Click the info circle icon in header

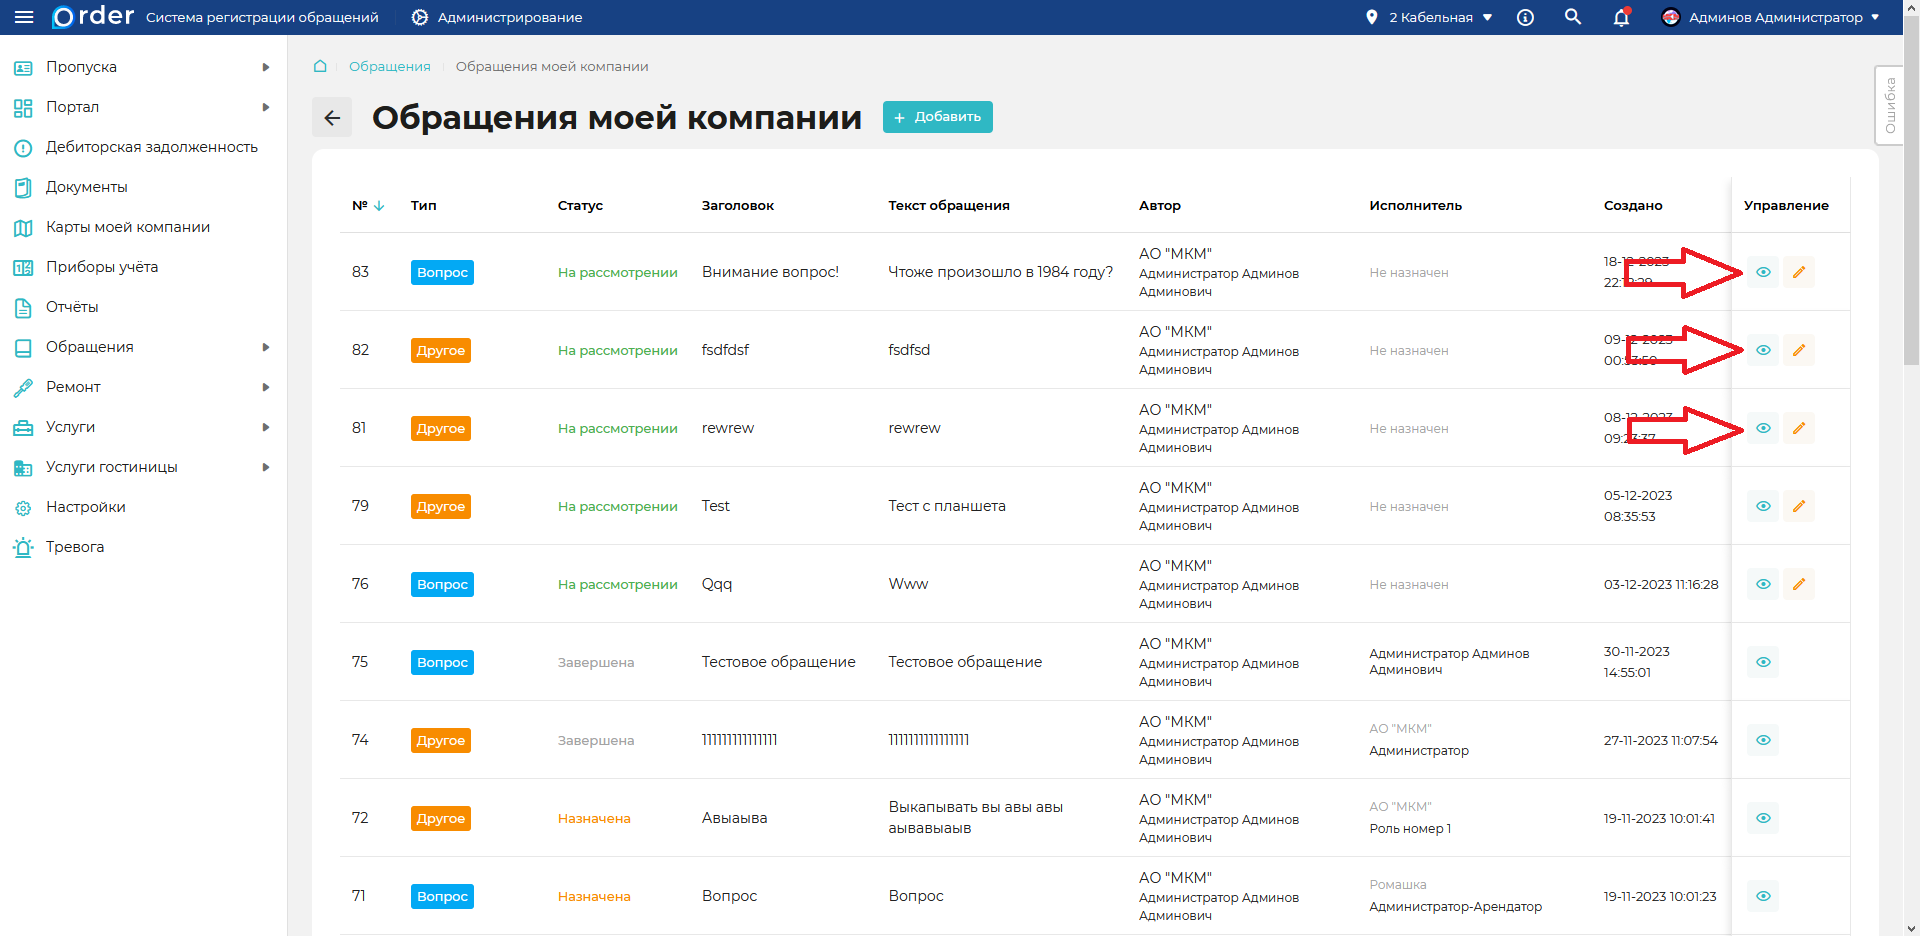[1525, 17]
